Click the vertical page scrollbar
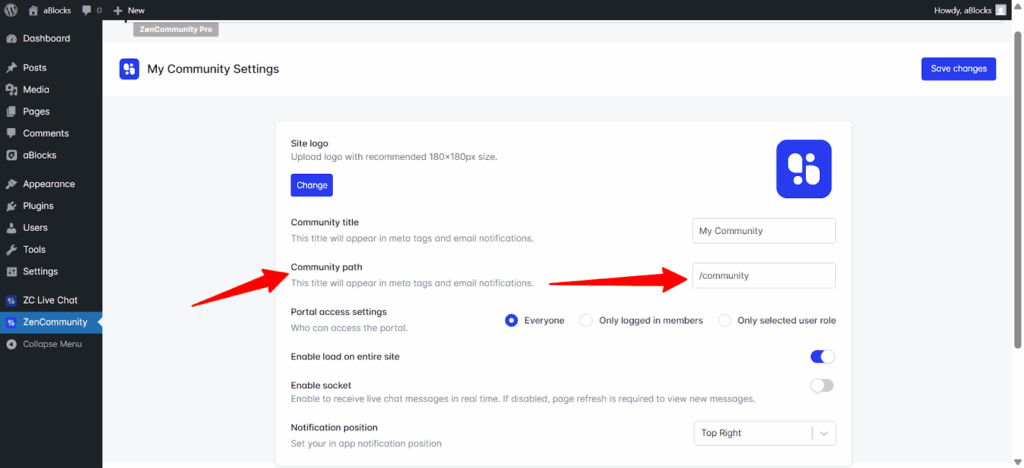The width and height of the screenshot is (1024, 468). [x=1018, y=189]
